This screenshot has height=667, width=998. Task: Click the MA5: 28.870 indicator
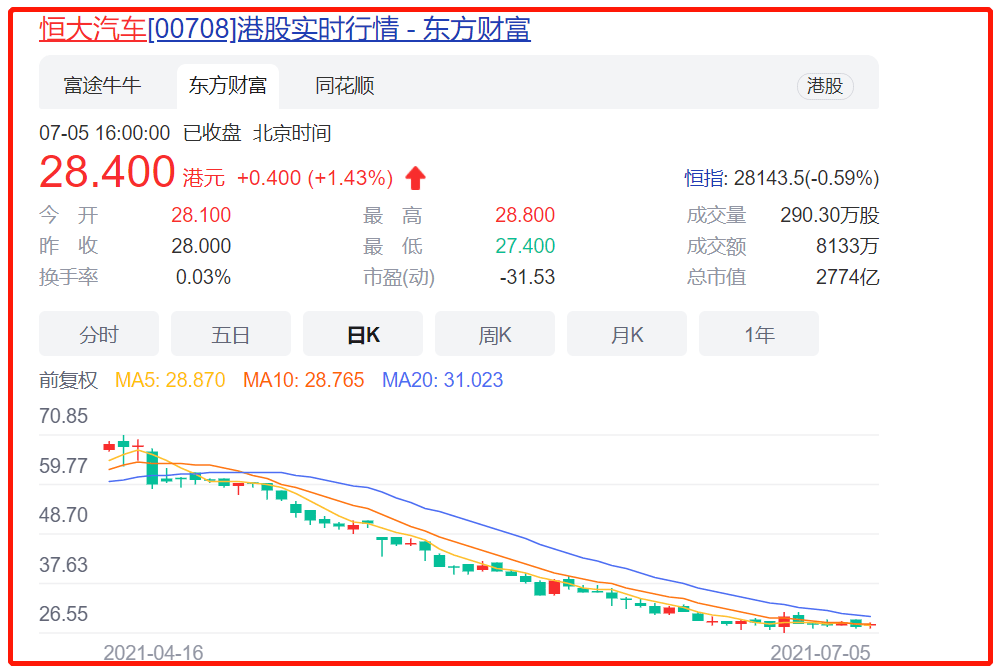tap(170, 380)
